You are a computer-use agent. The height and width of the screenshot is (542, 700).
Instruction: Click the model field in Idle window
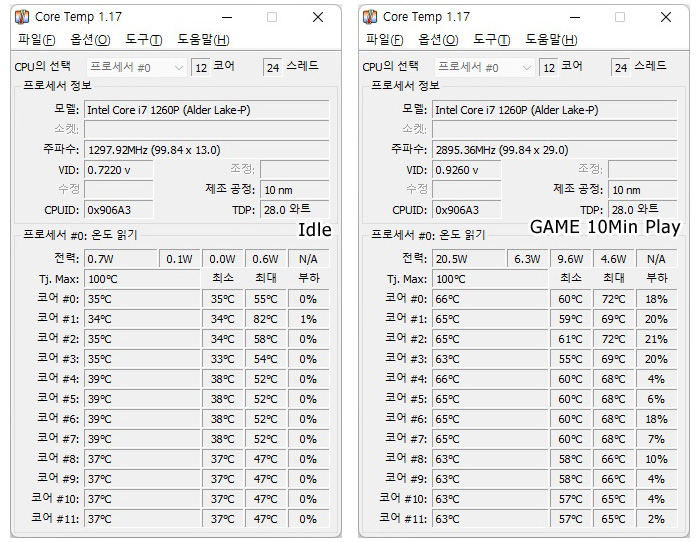[x=207, y=110]
